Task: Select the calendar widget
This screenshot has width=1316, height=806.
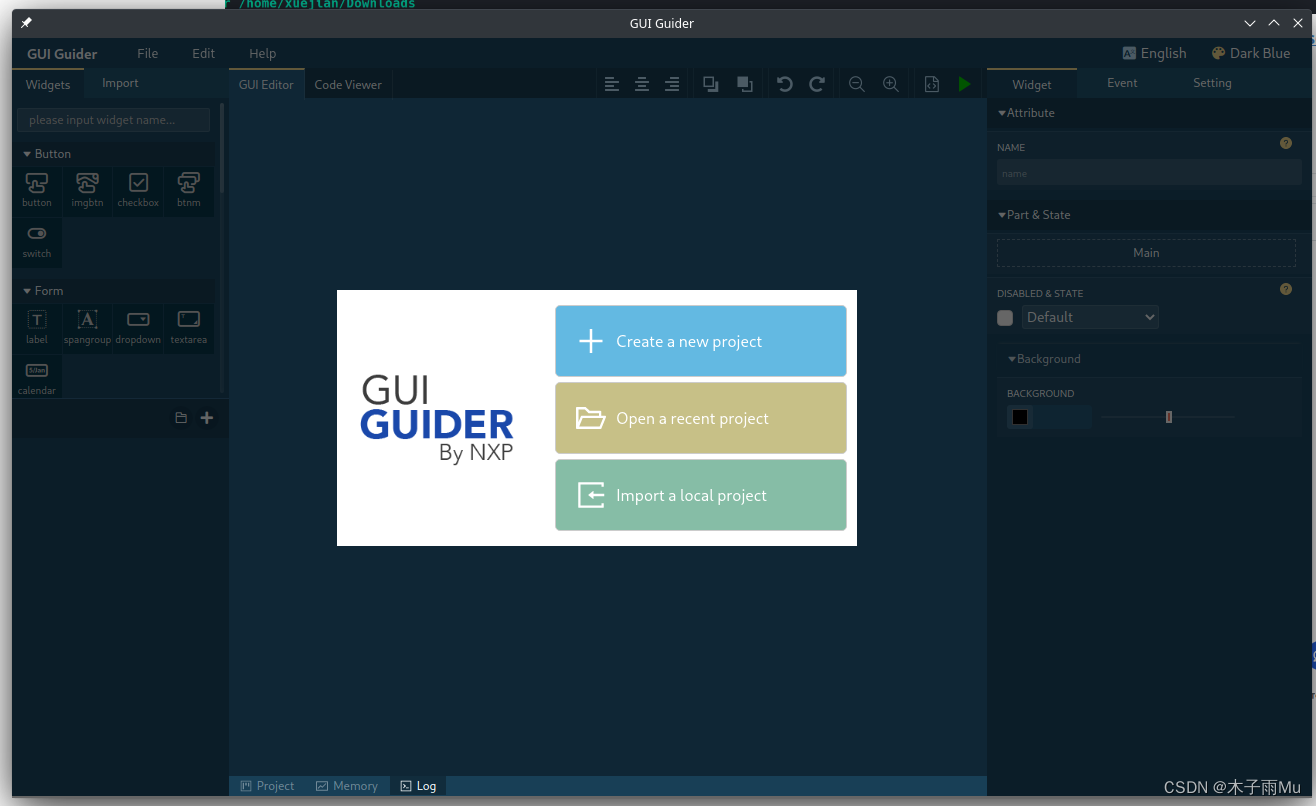Action: 37,378
